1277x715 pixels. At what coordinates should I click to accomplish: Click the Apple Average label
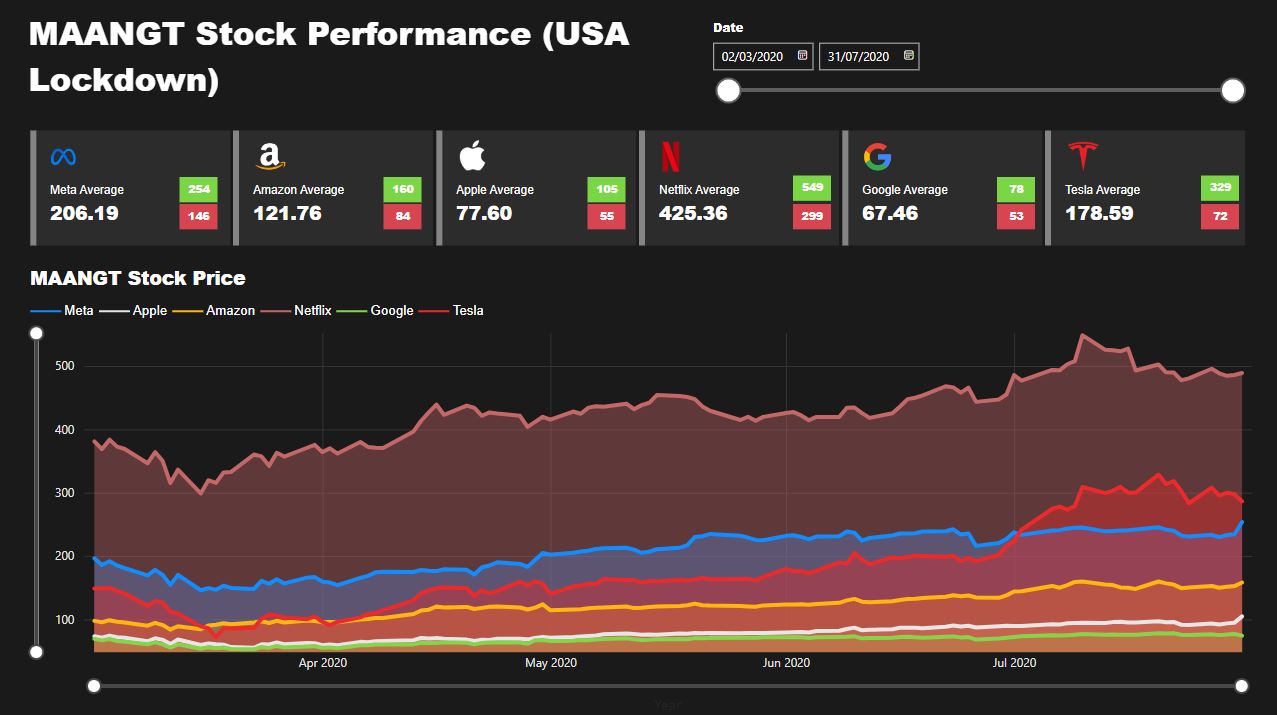point(495,190)
